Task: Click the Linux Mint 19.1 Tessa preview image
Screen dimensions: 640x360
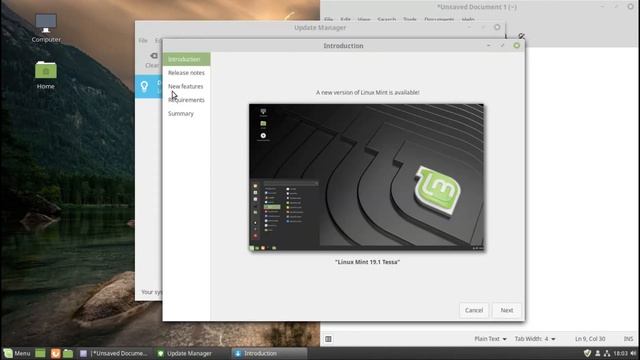Action: [367, 178]
